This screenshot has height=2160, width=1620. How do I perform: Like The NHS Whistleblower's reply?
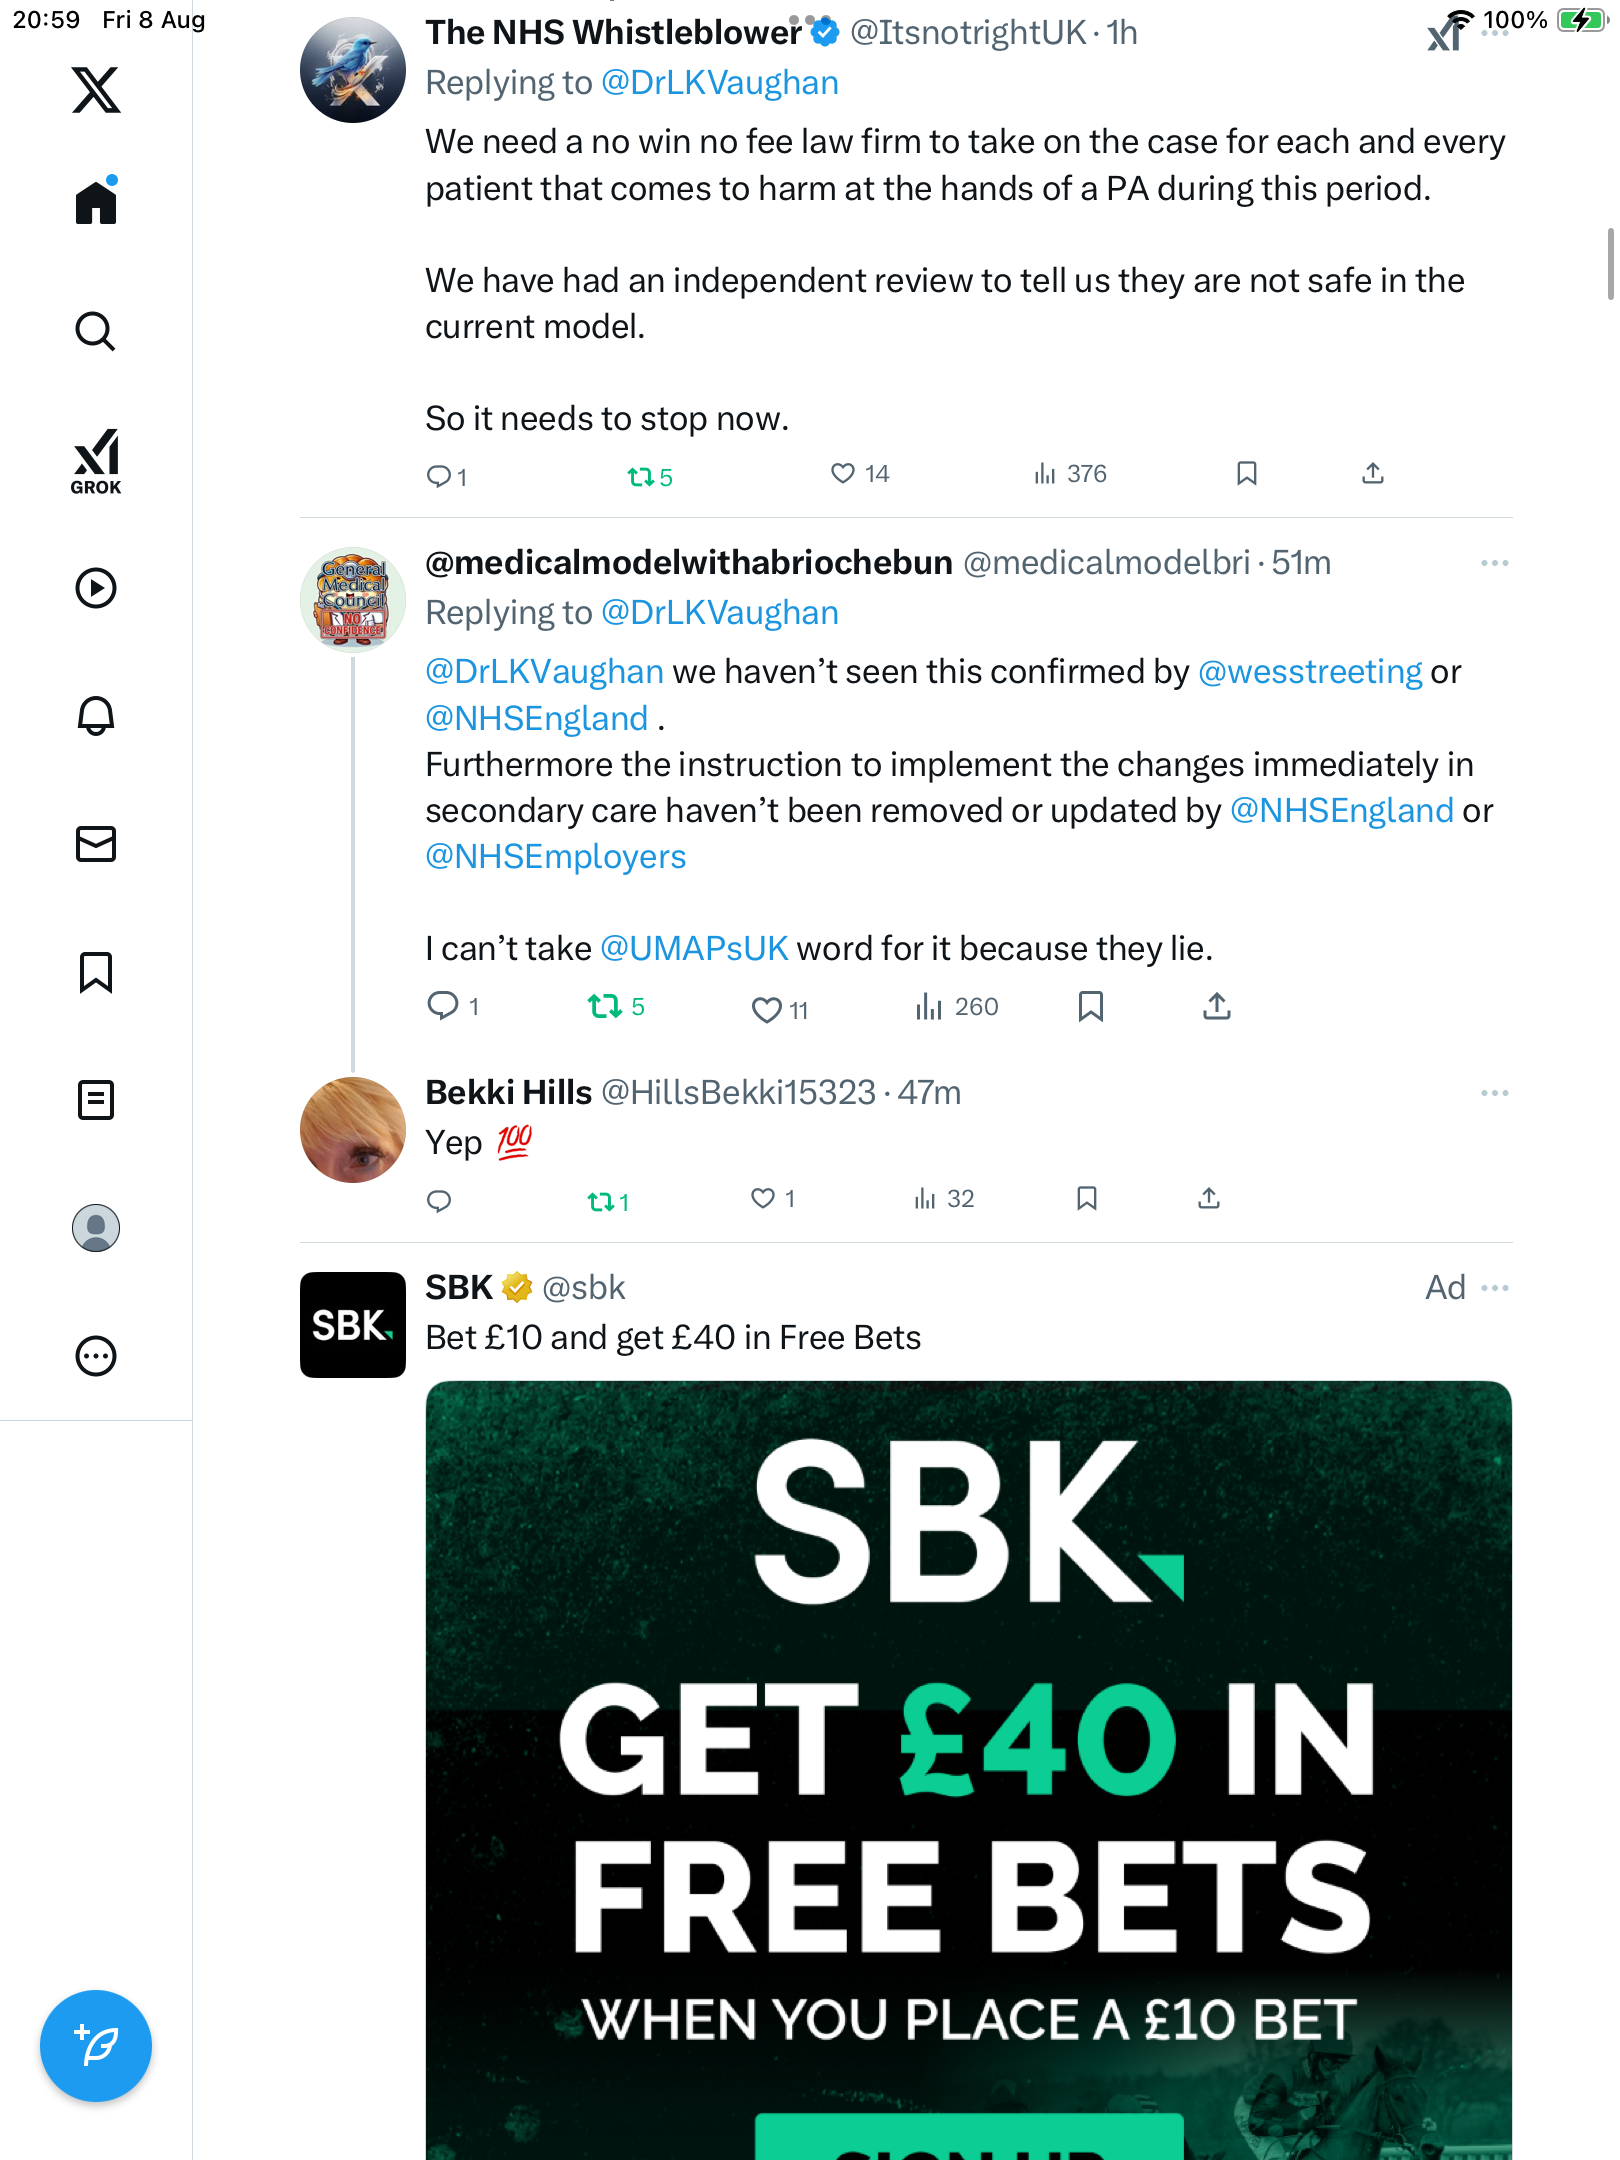point(843,473)
